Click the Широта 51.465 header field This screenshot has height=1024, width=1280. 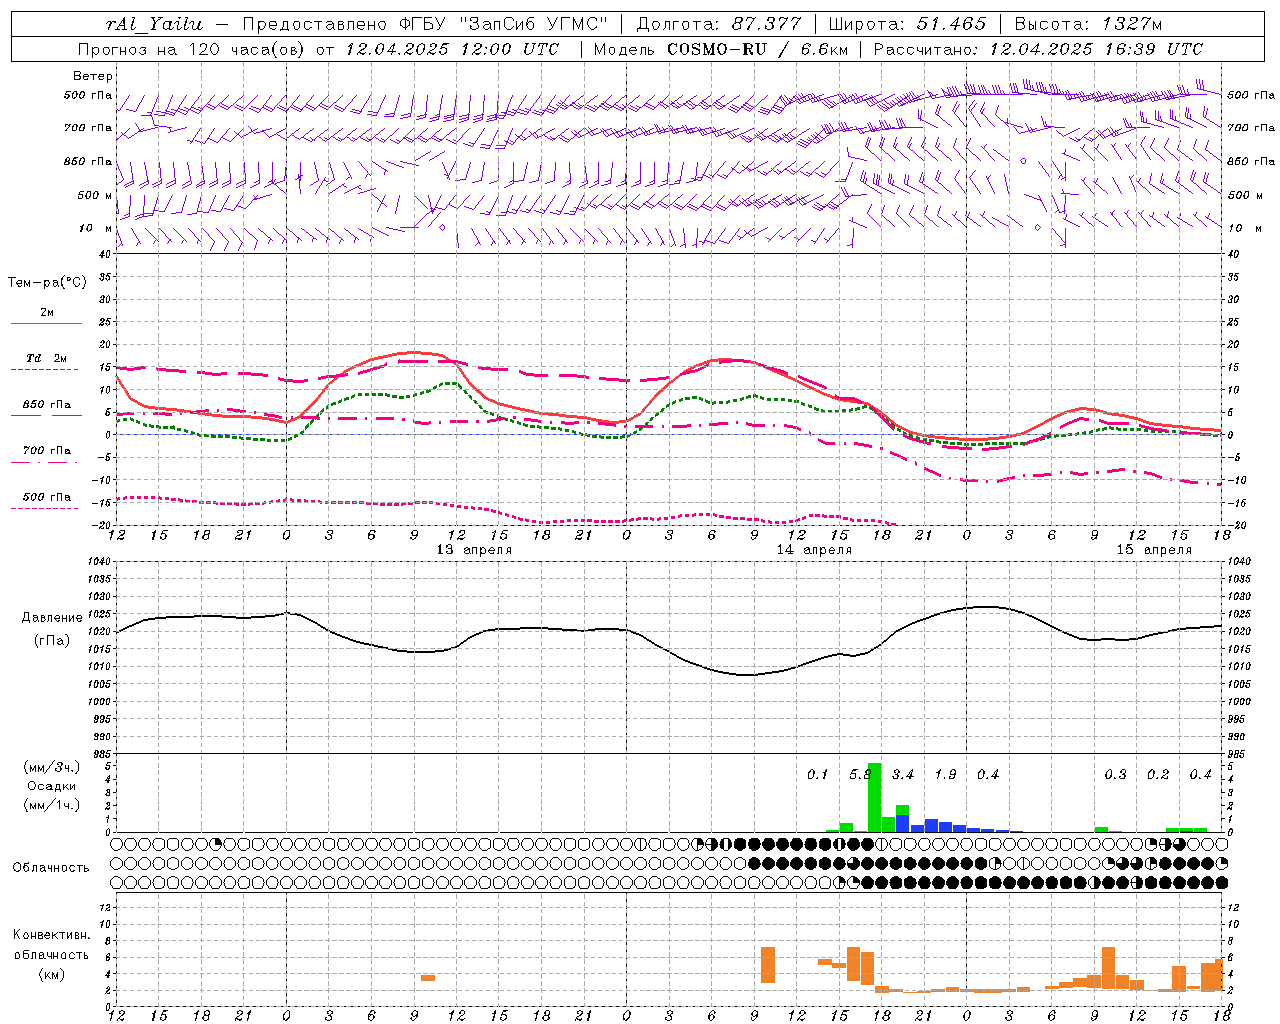click(x=907, y=24)
